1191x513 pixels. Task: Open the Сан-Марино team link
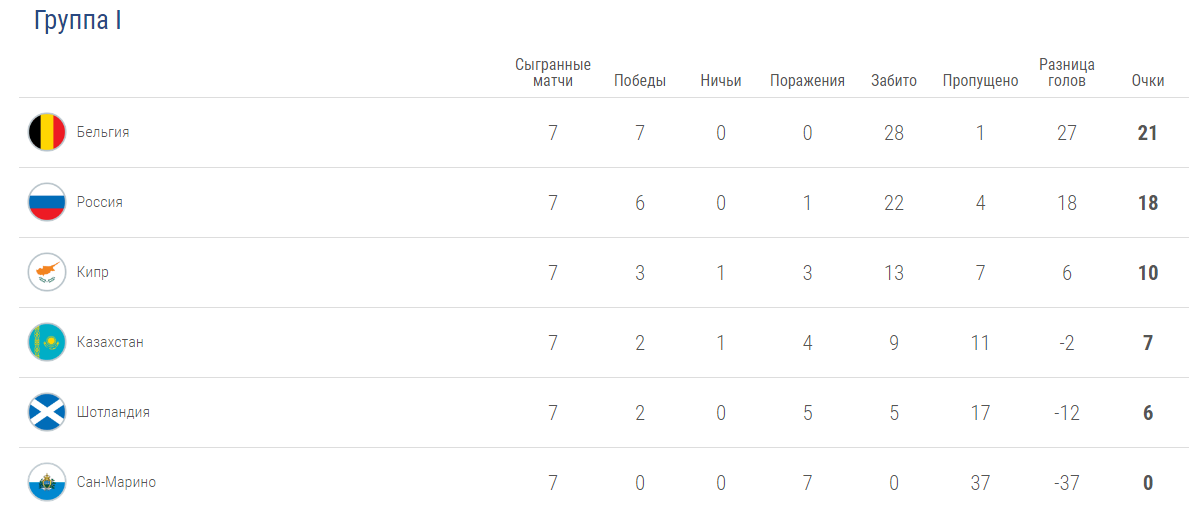[116, 482]
